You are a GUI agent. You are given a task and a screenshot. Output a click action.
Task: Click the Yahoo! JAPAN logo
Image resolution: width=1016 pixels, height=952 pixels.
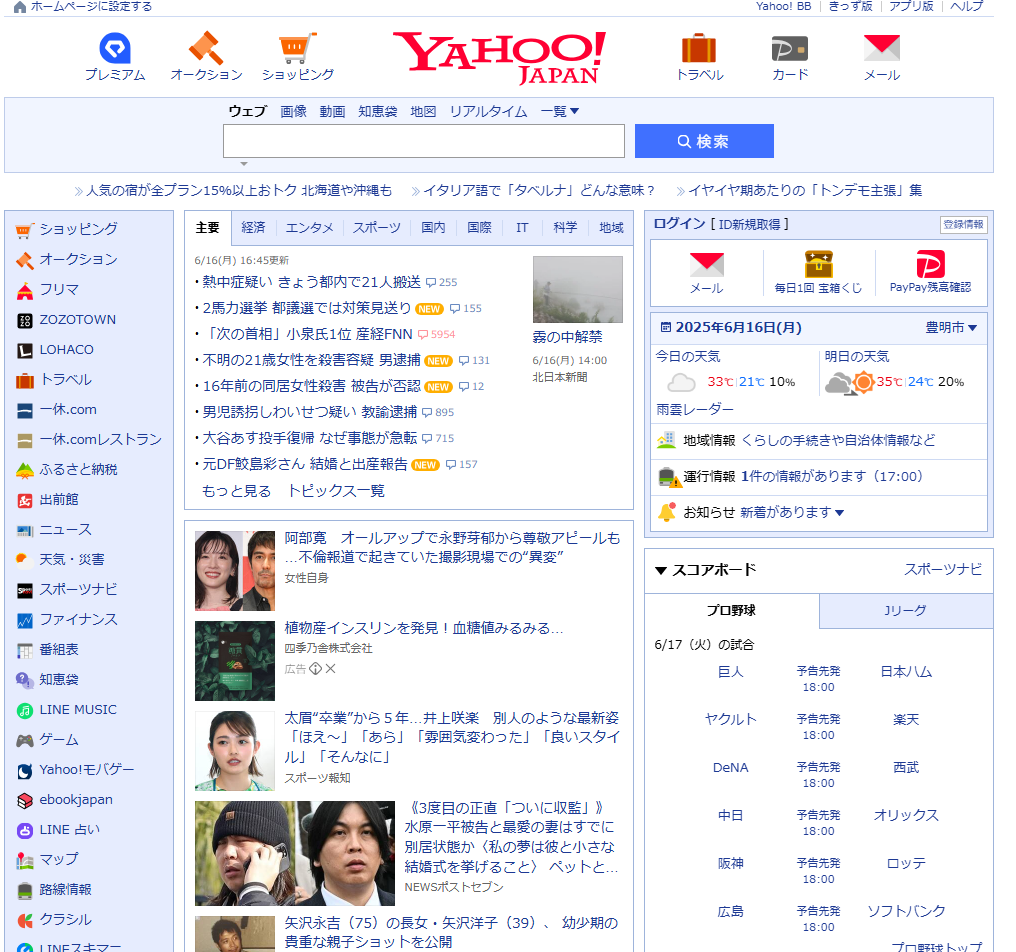[500, 58]
